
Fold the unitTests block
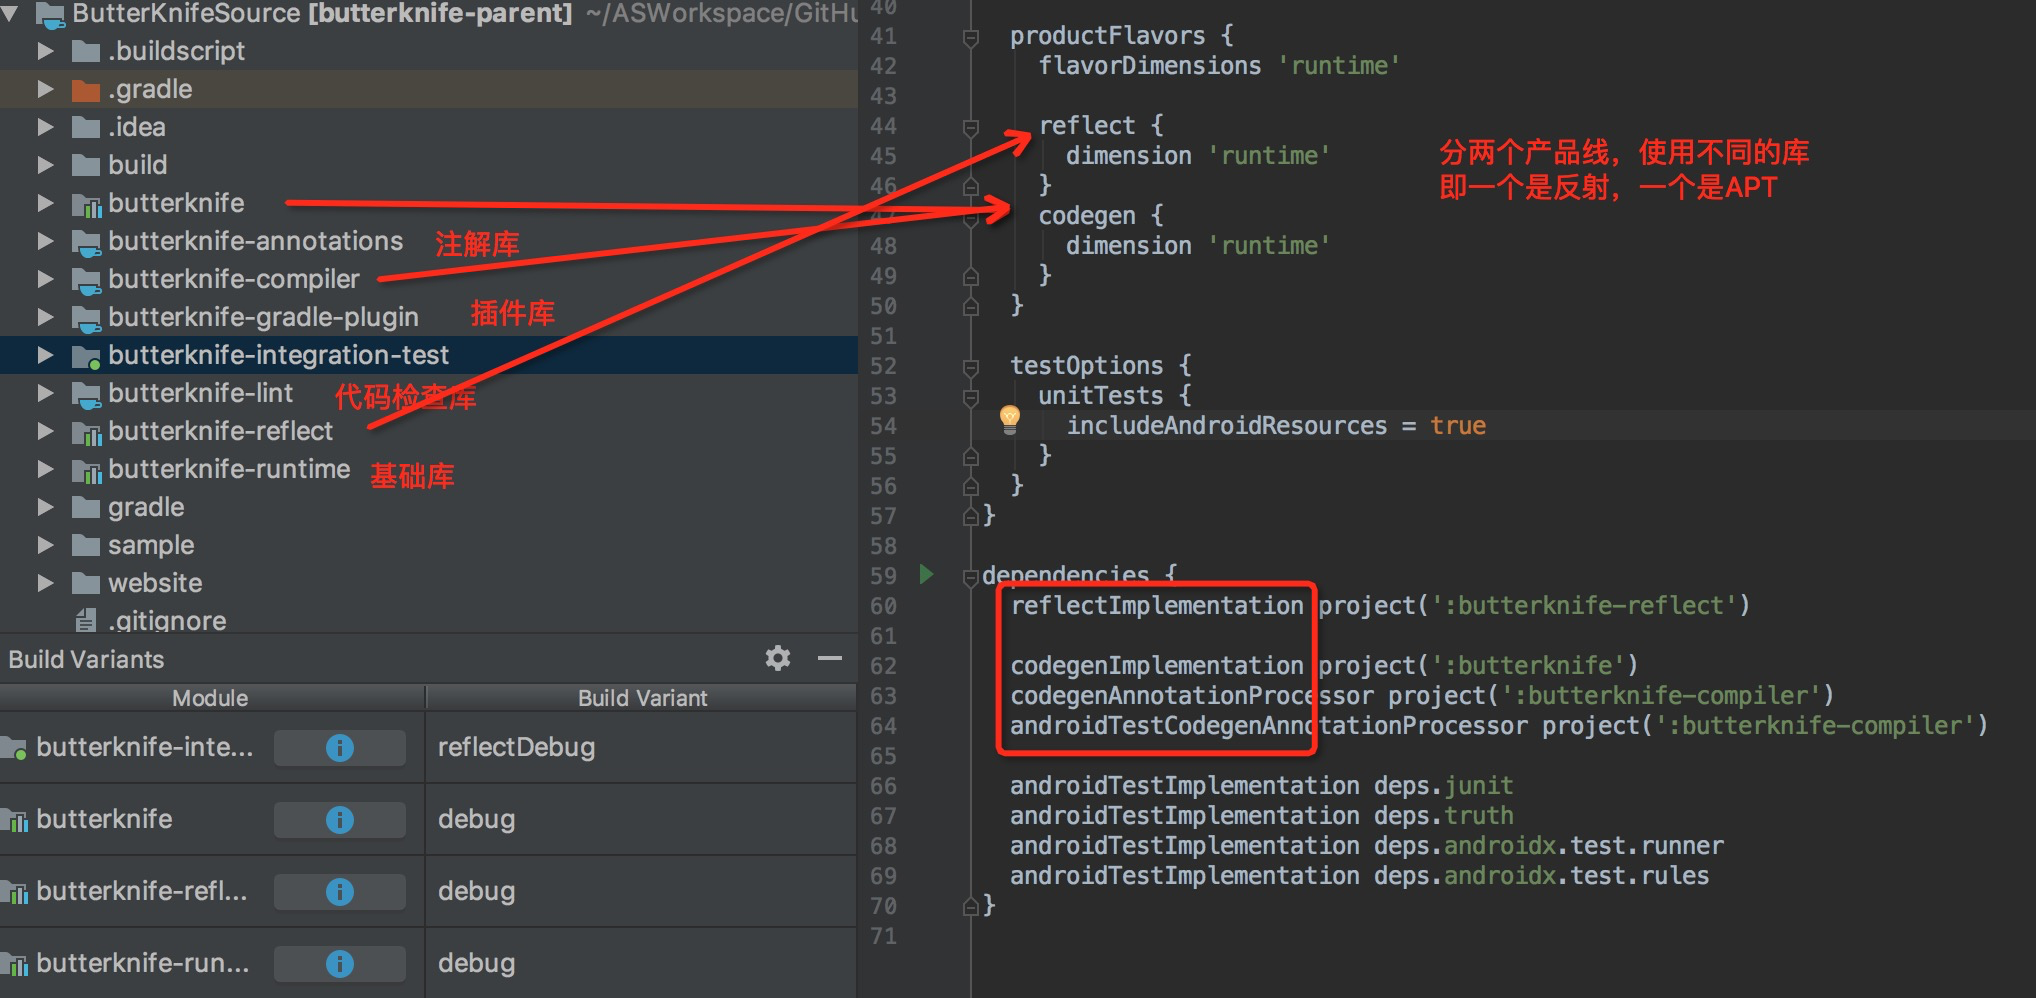(970, 398)
